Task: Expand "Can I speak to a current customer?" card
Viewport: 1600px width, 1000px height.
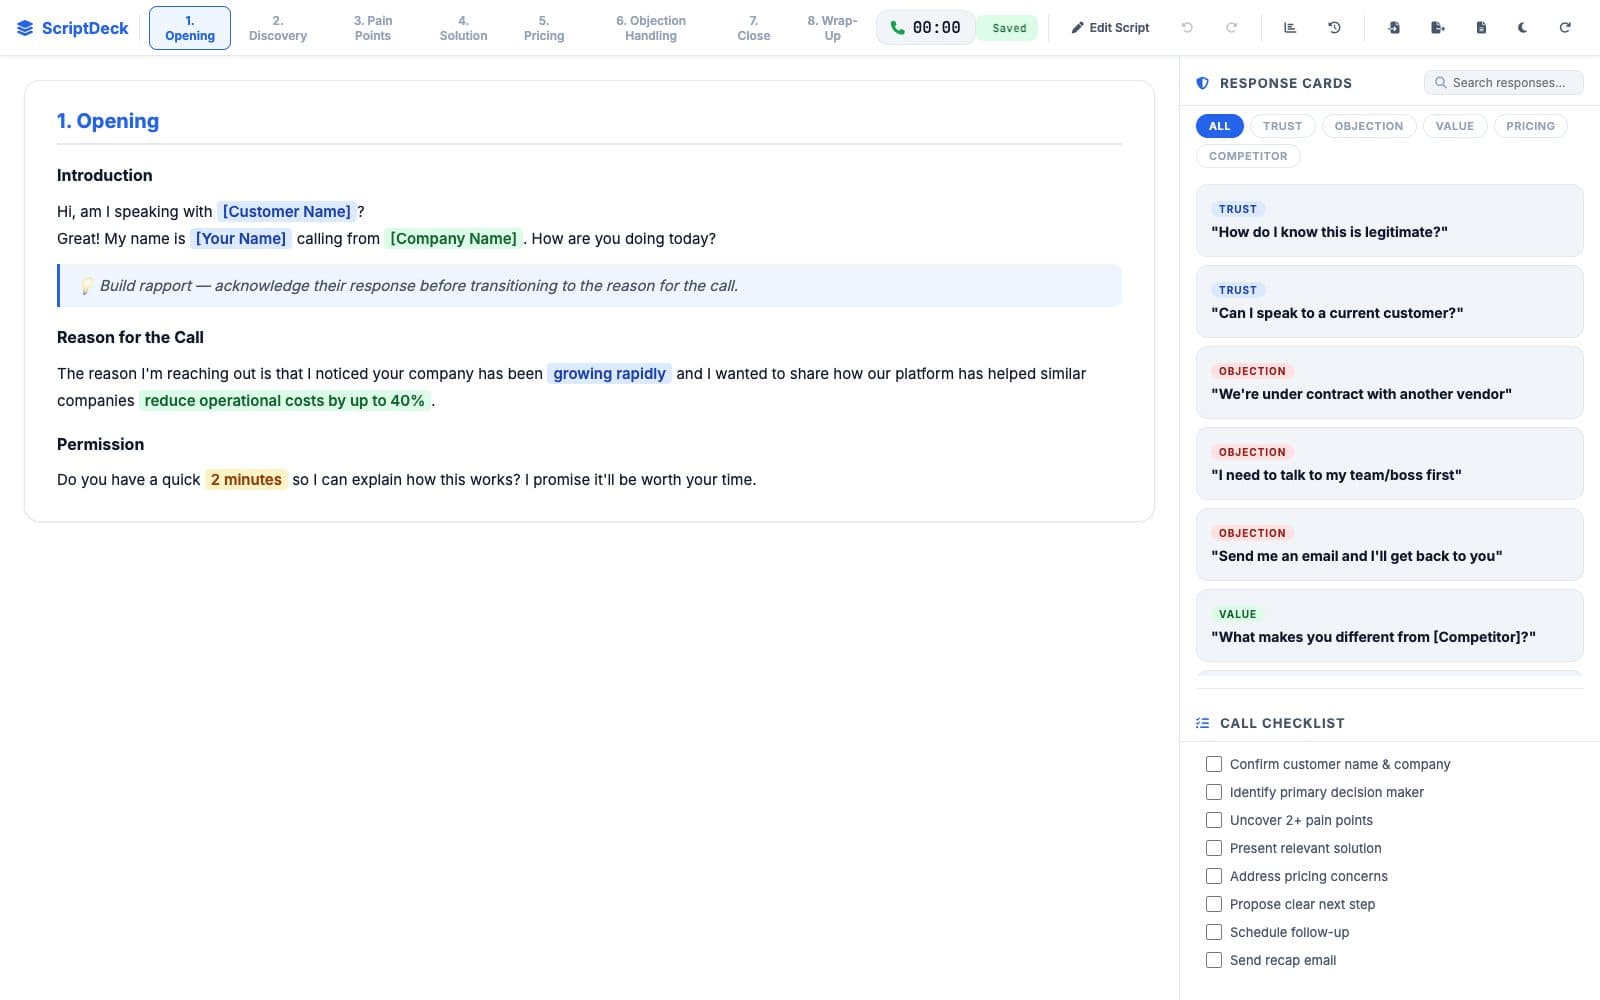Action: [x=1389, y=302]
